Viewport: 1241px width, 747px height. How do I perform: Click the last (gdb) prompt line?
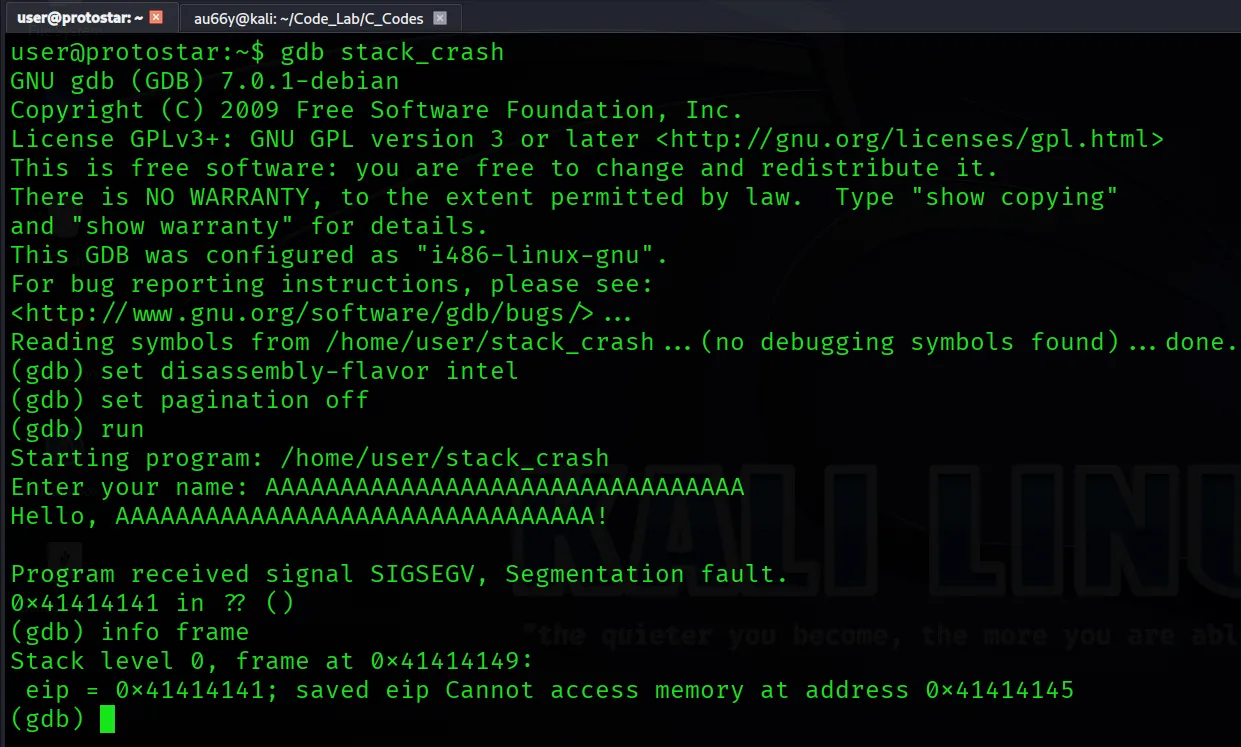(x=50, y=718)
